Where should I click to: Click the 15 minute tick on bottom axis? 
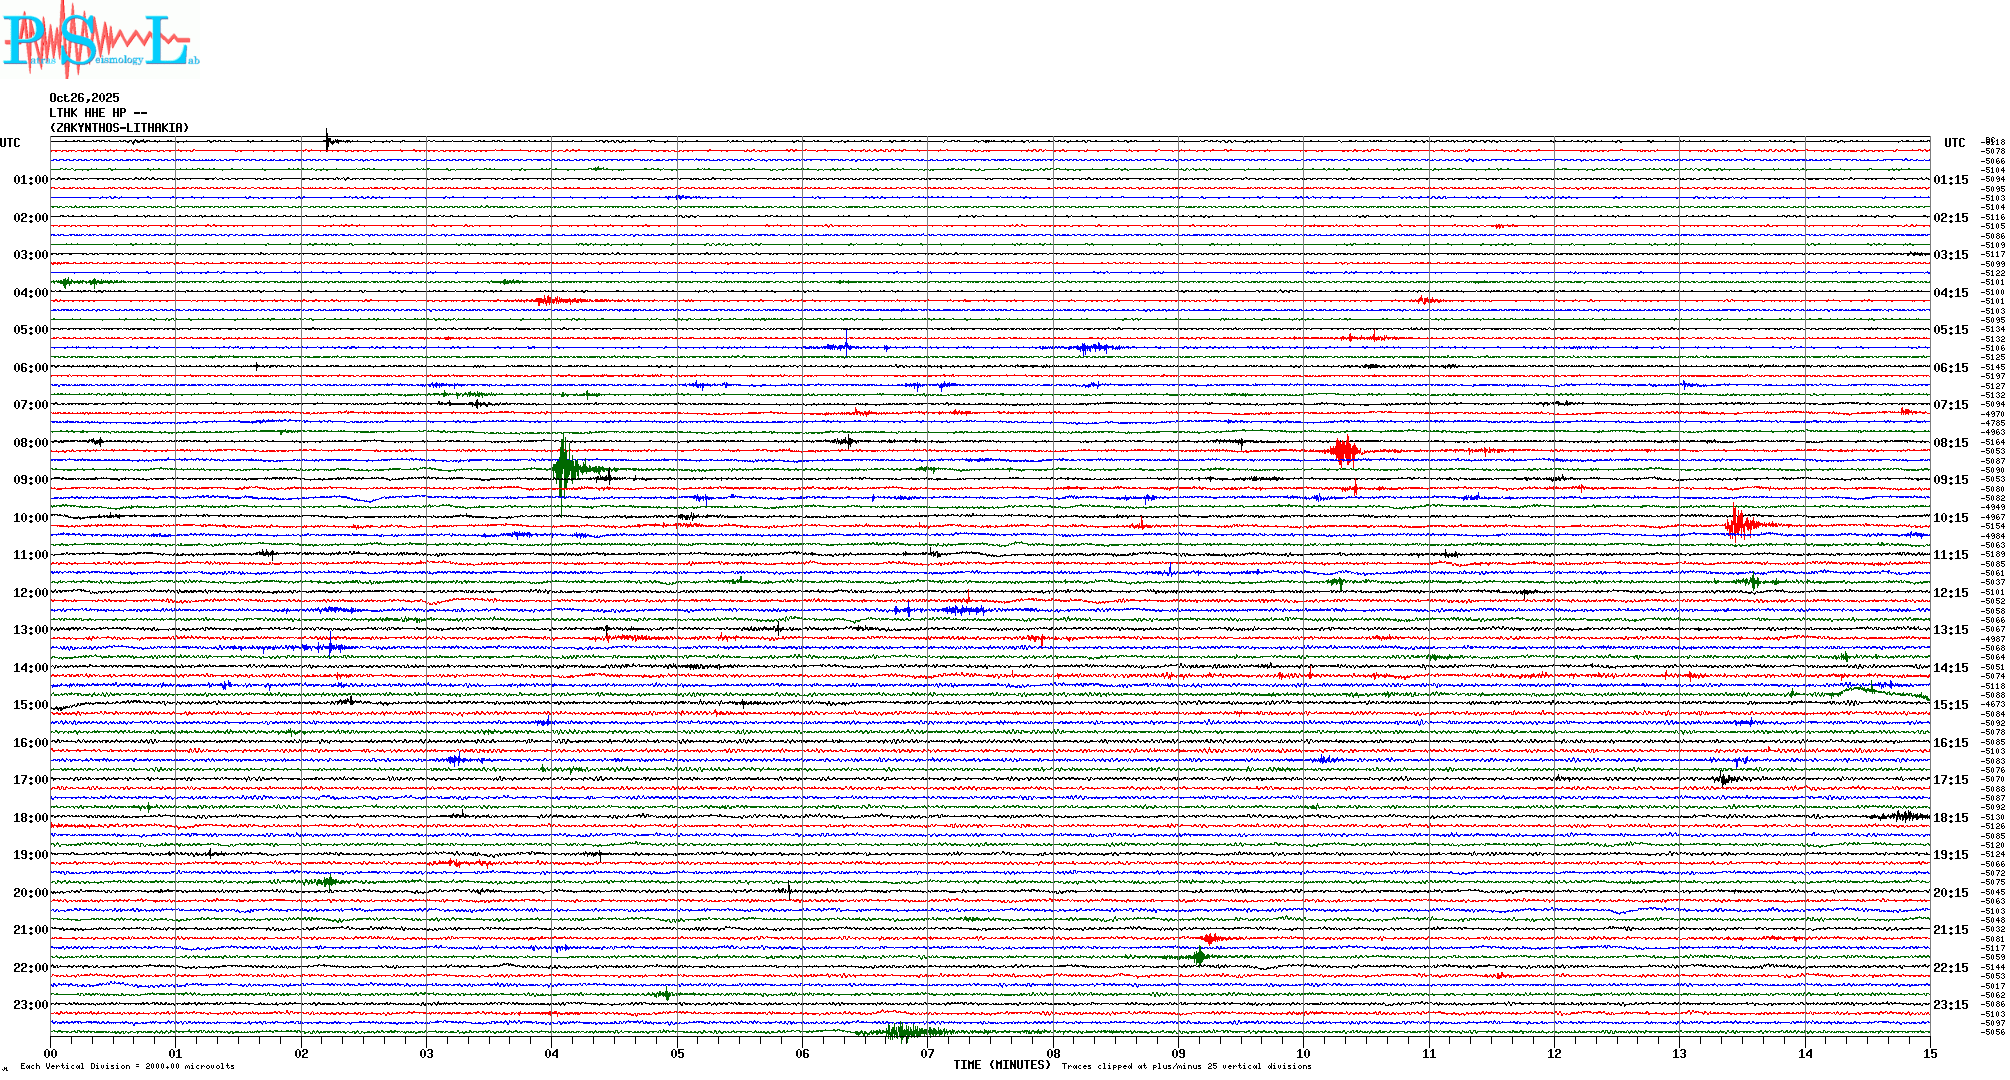(x=1929, y=1053)
